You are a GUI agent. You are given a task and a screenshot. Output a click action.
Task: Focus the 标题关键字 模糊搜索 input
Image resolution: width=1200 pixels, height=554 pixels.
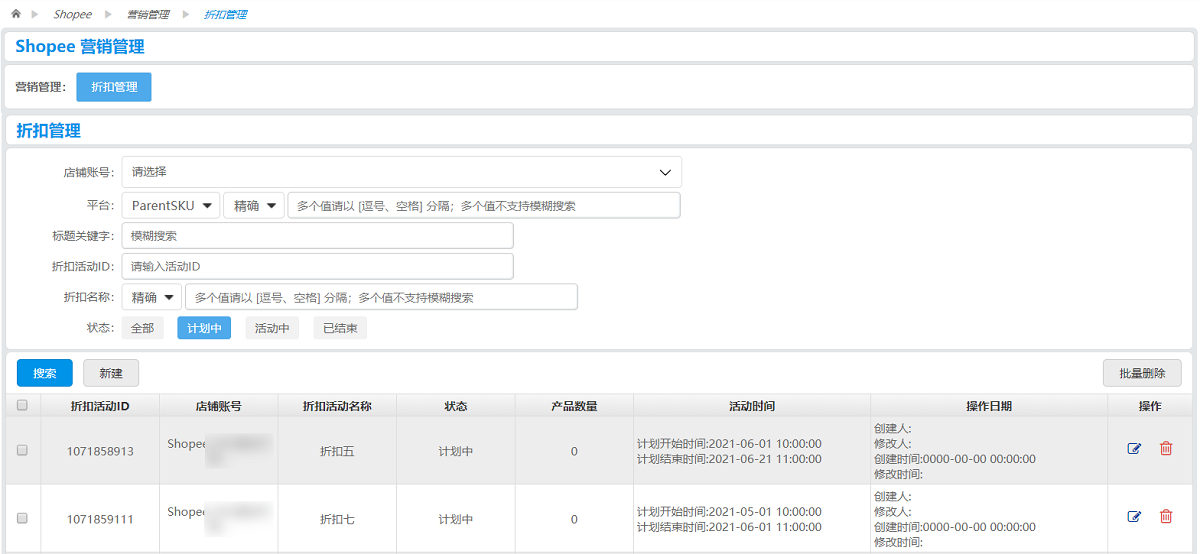[x=318, y=236]
